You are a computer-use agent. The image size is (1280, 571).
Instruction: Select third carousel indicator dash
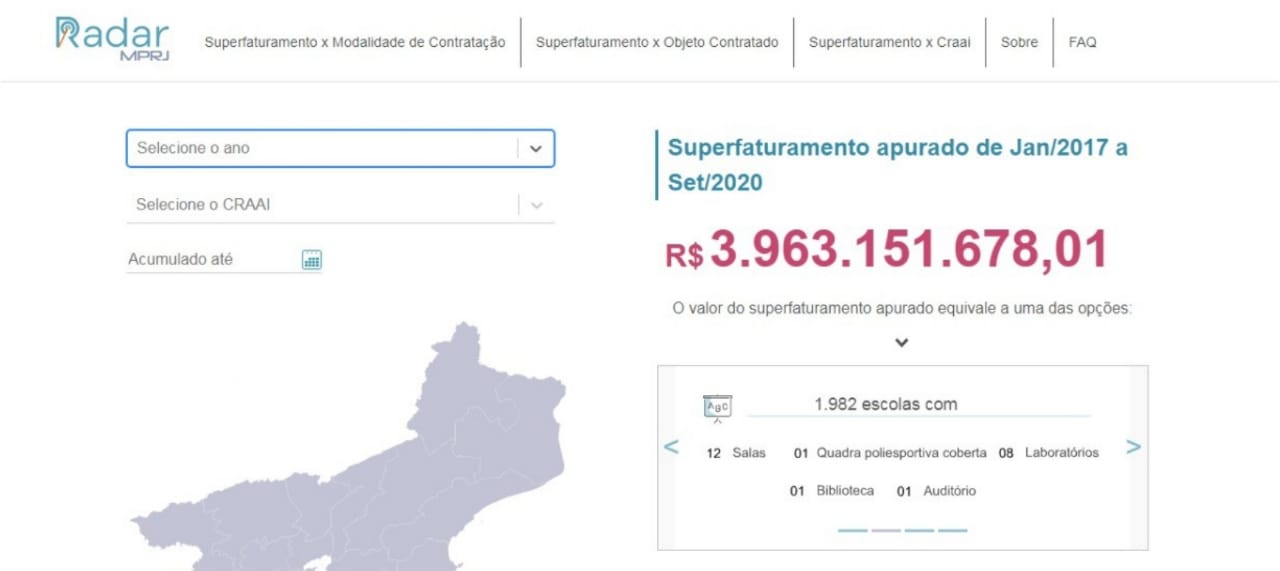919,530
